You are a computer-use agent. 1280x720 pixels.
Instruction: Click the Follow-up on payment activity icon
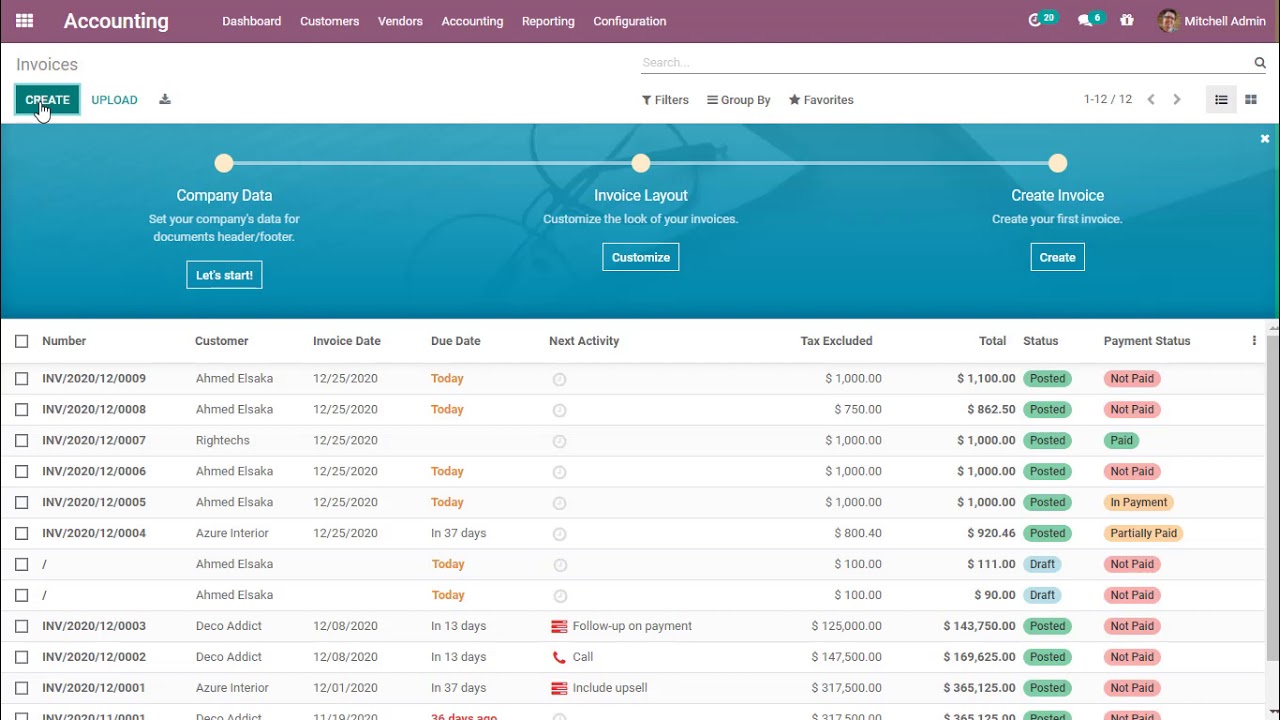[559, 626]
